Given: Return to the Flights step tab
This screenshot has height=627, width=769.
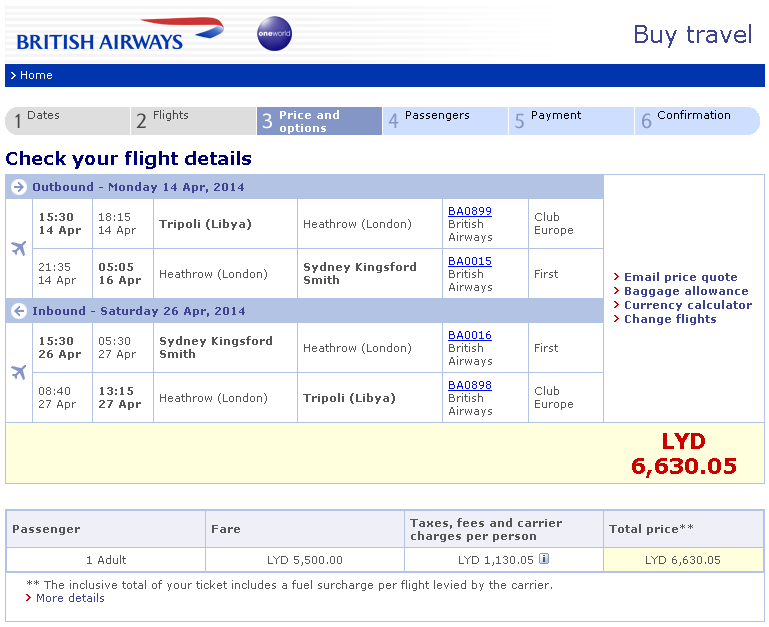Looking at the screenshot, I should 193,121.
